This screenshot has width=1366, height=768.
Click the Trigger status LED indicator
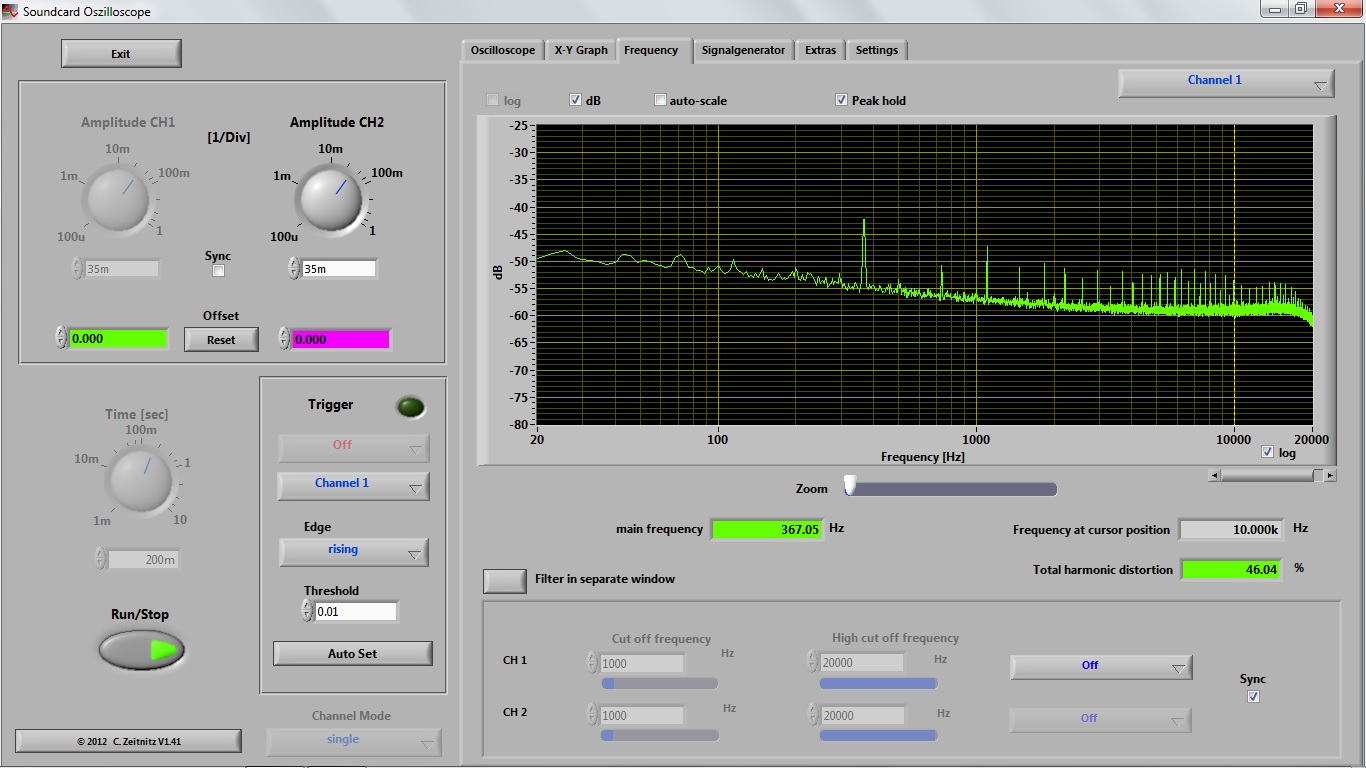click(410, 407)
